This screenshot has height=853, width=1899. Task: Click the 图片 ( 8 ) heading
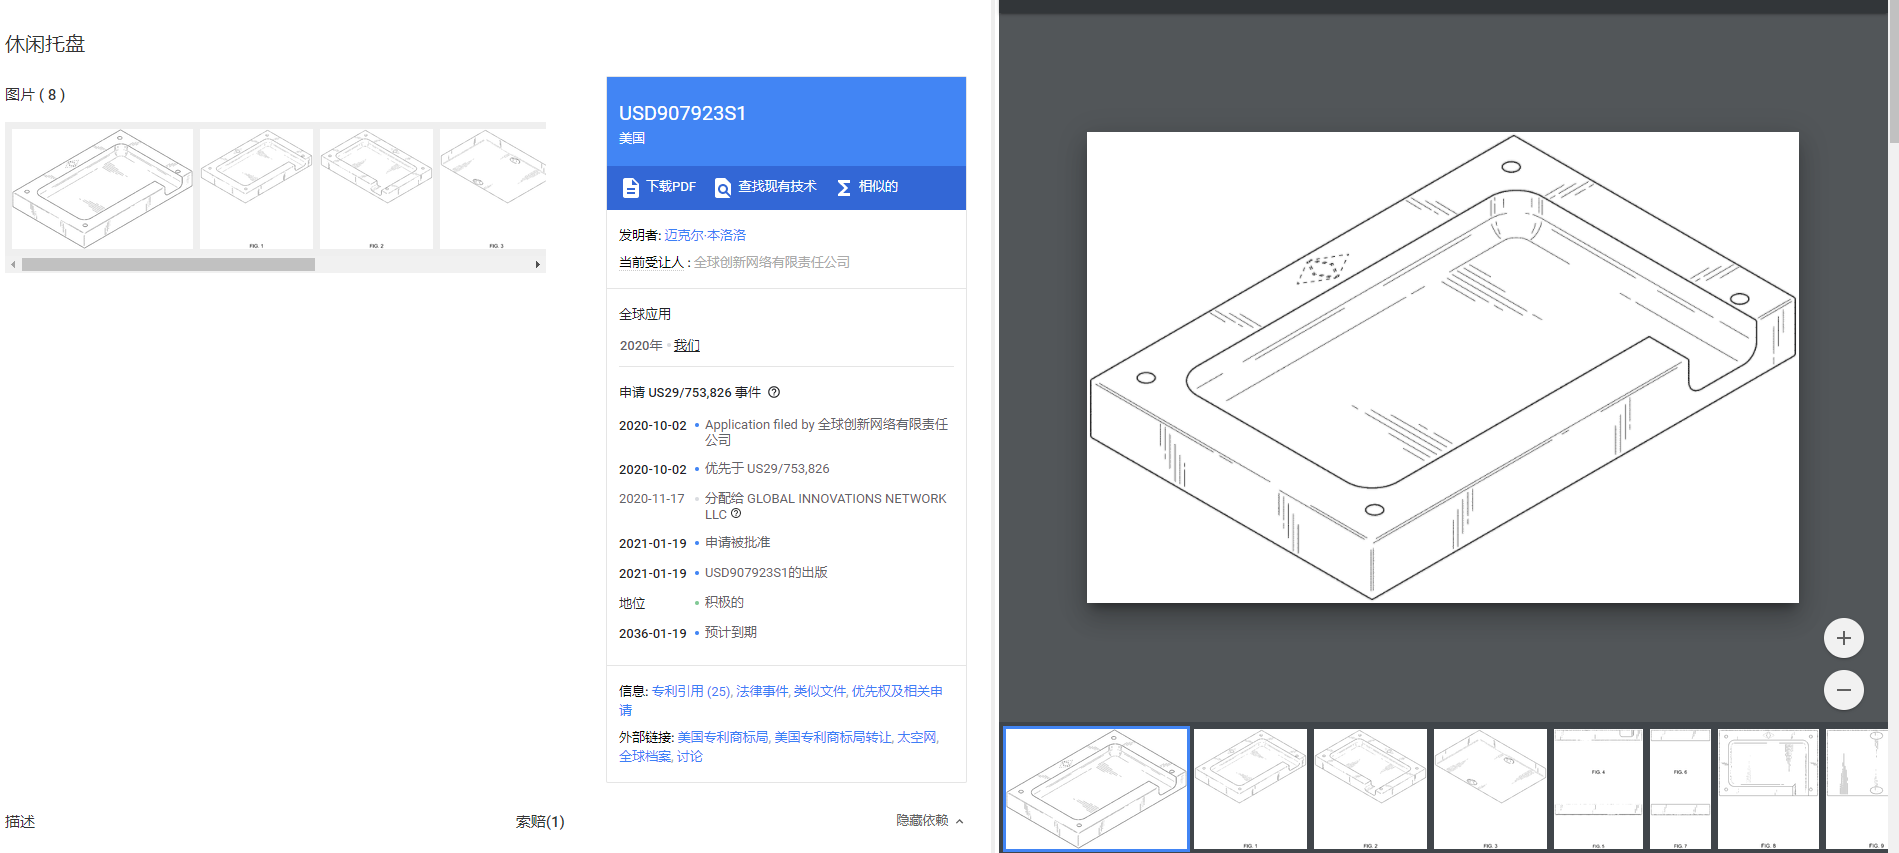(35, 95)
